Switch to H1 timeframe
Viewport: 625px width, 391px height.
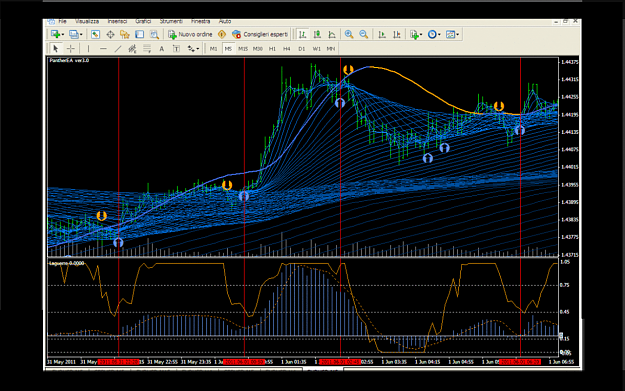pos(272,49)
